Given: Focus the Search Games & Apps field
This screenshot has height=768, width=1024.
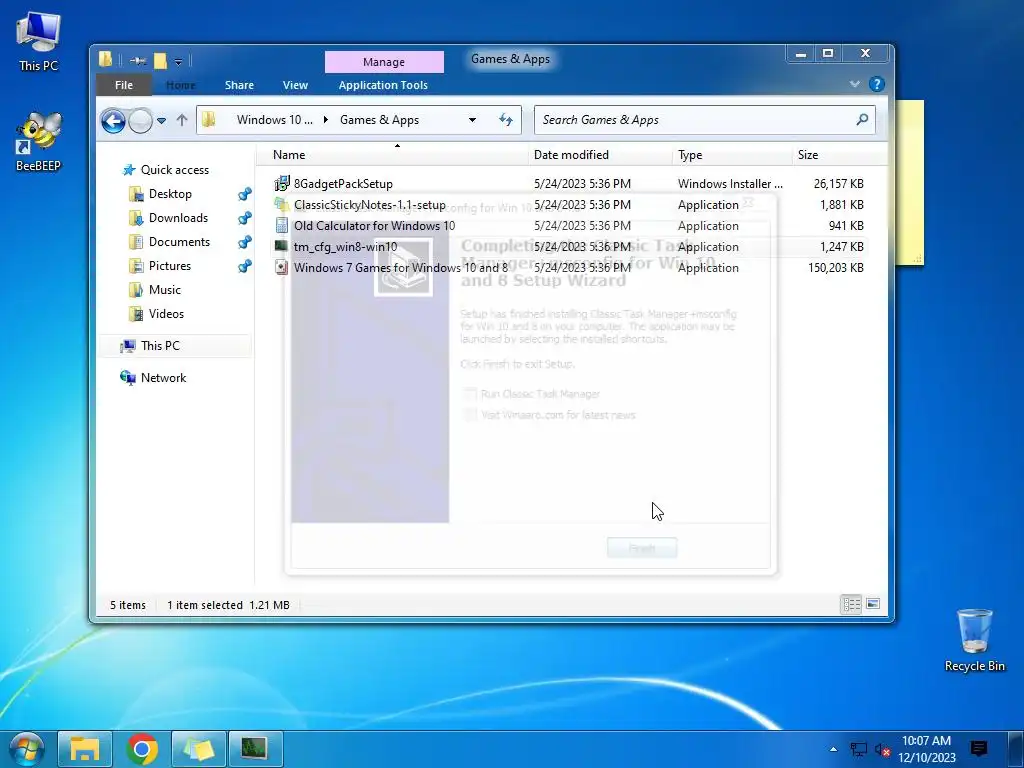Looking at the screenshot, I should pyautogui.click(x=705, y=120).
